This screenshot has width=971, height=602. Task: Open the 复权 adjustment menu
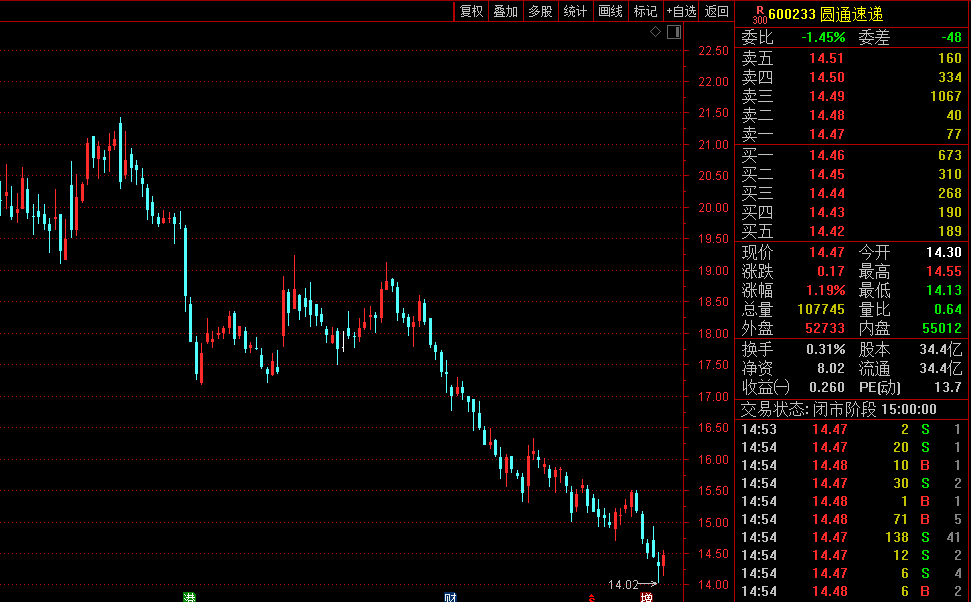click(x=471, y=11)
